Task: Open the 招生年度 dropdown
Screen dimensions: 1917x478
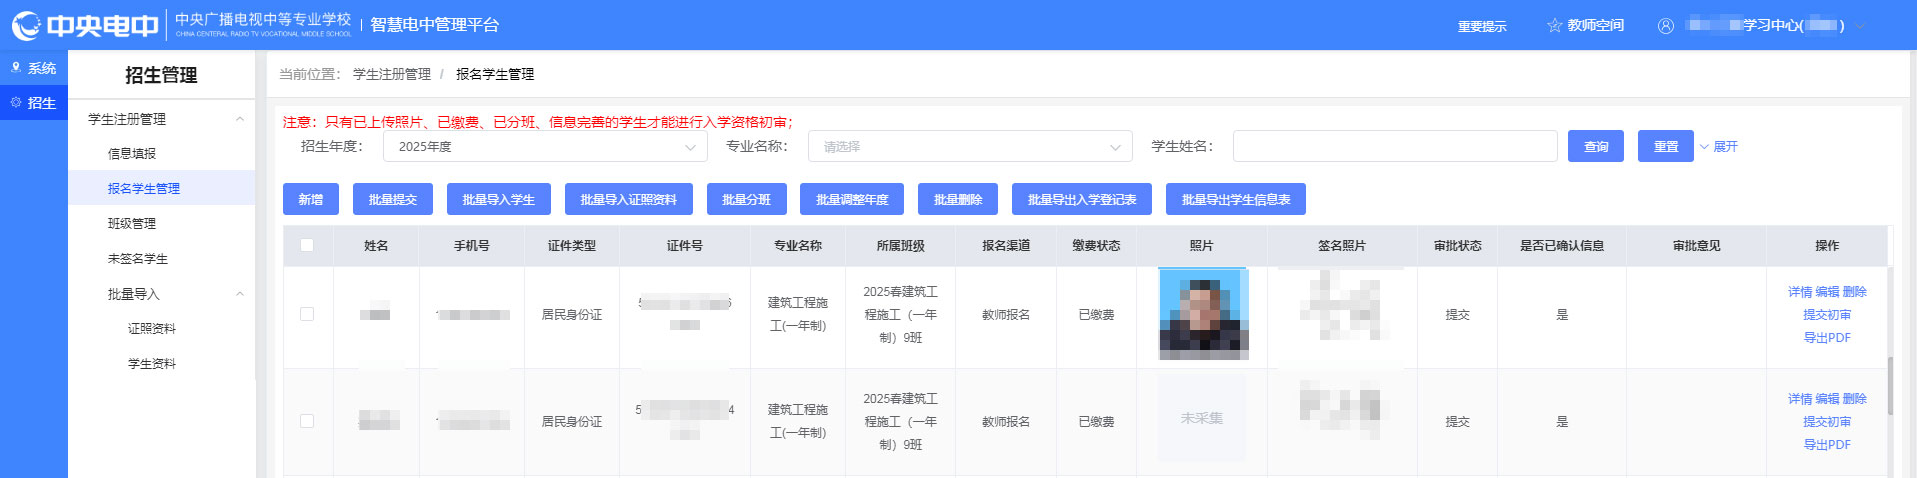Action: pyautogui.click(x=545, y=147)
